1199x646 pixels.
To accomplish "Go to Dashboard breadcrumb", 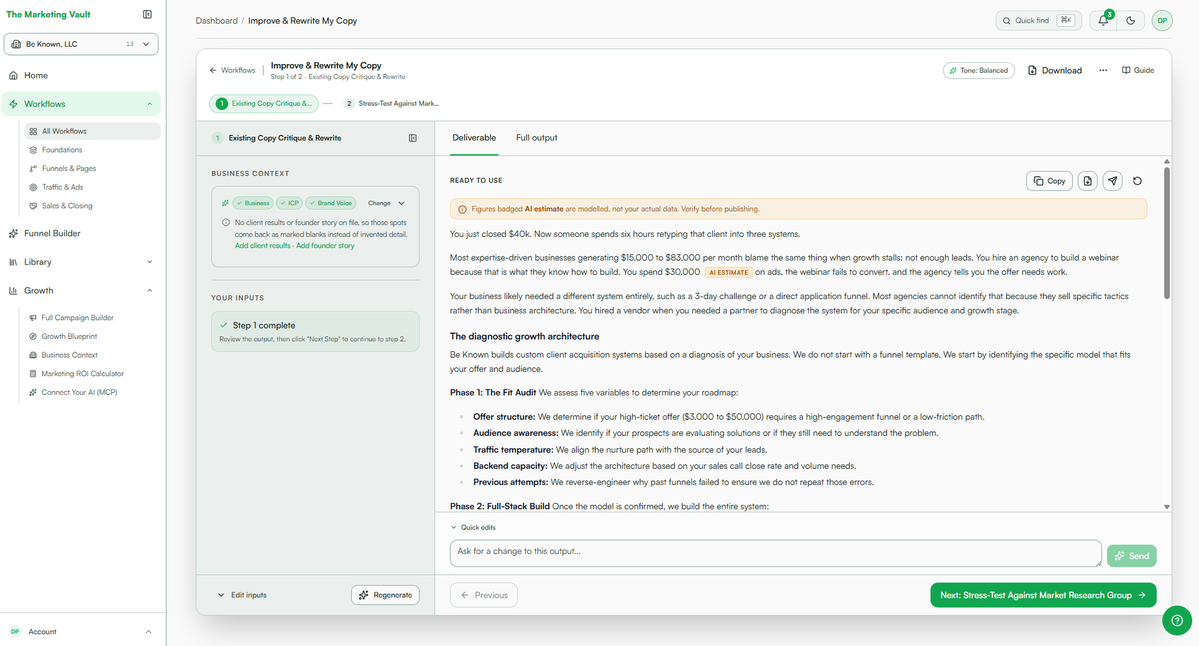I will (x=216, y=21).
